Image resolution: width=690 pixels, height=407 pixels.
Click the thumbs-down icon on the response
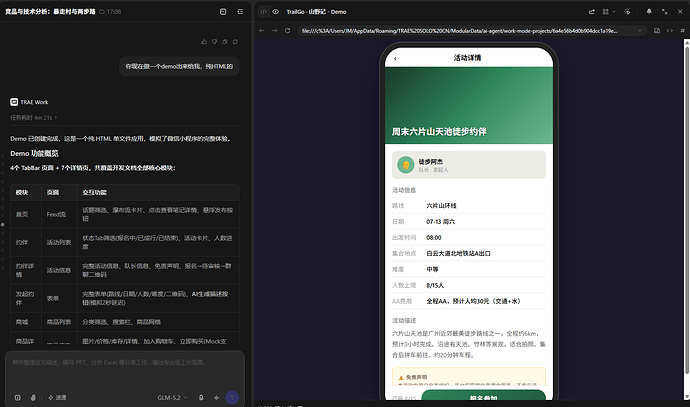pos(215,42)
